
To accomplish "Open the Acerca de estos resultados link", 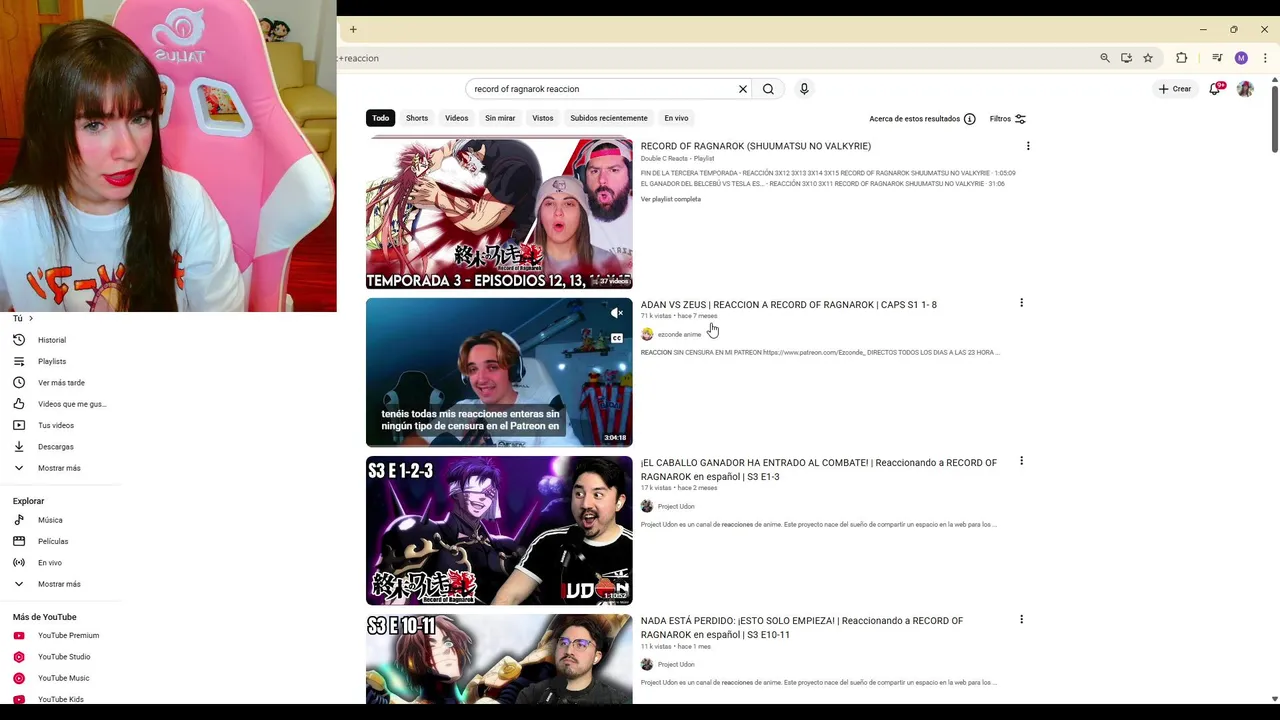I will click(915, 119).
